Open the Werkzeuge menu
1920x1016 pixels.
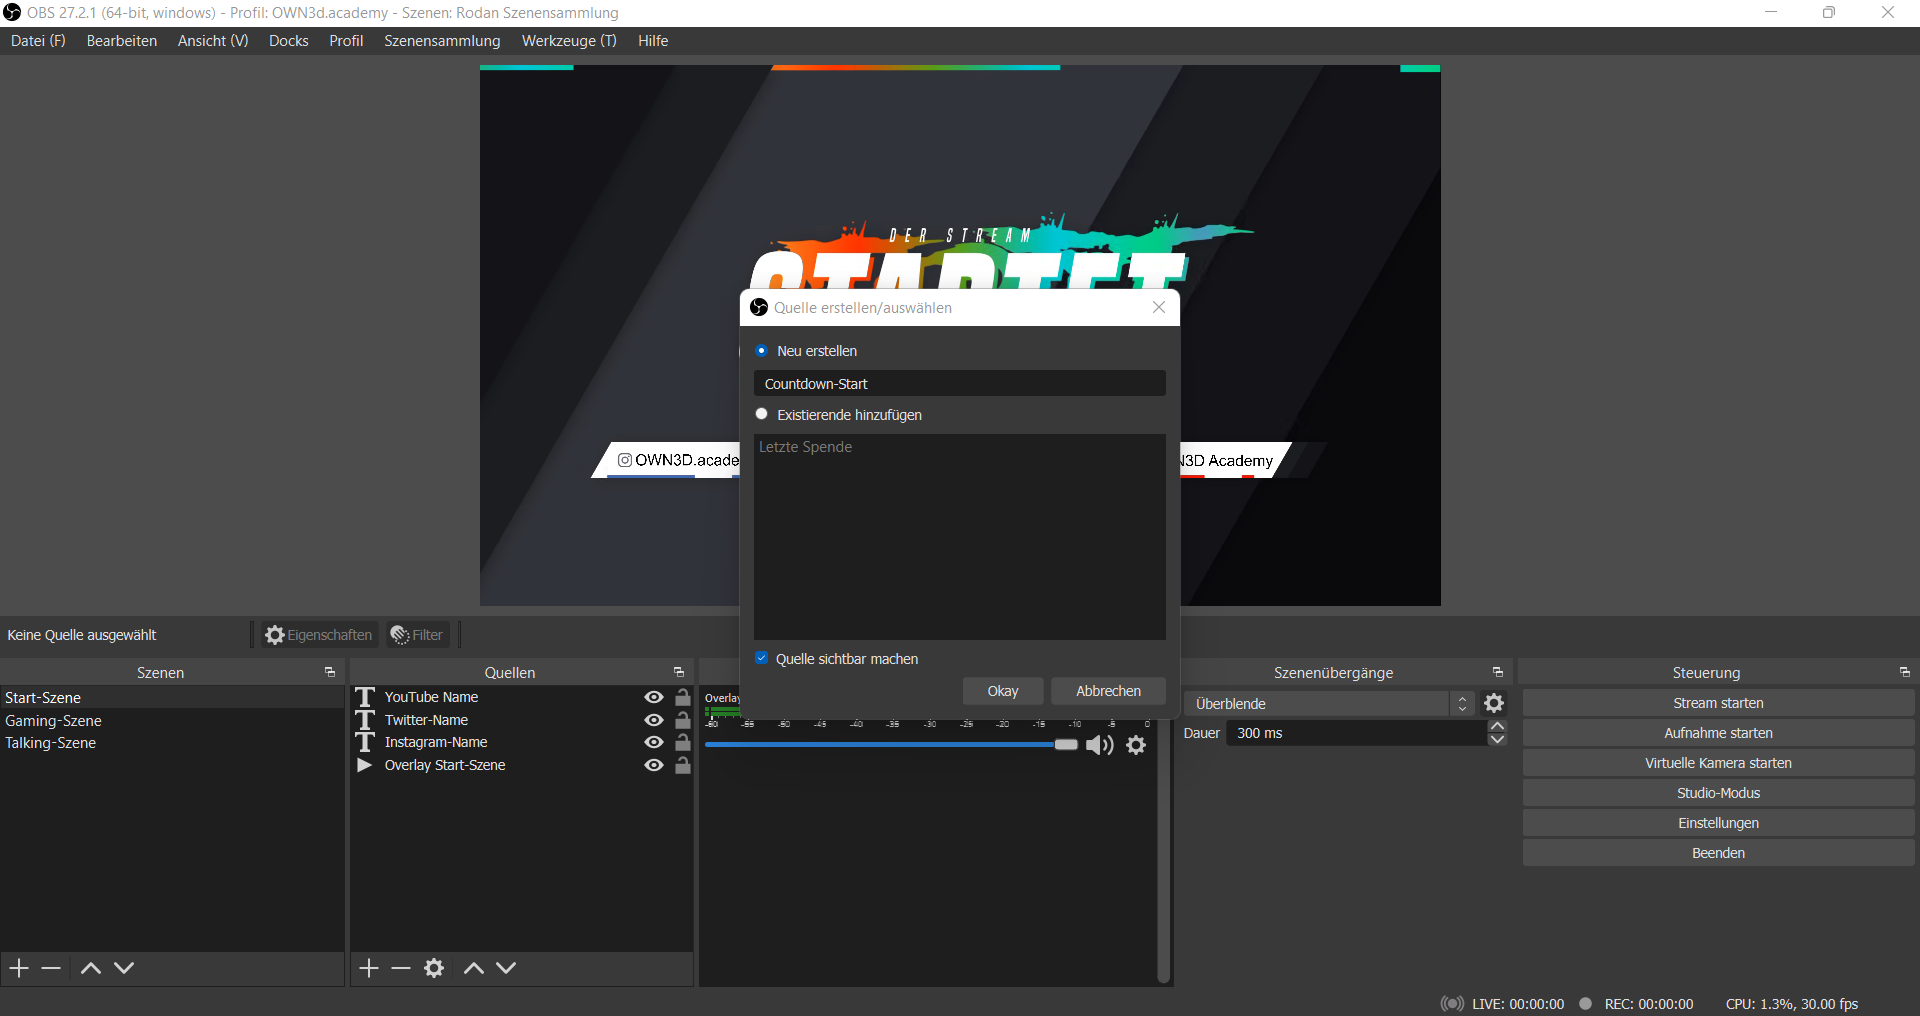568,41
